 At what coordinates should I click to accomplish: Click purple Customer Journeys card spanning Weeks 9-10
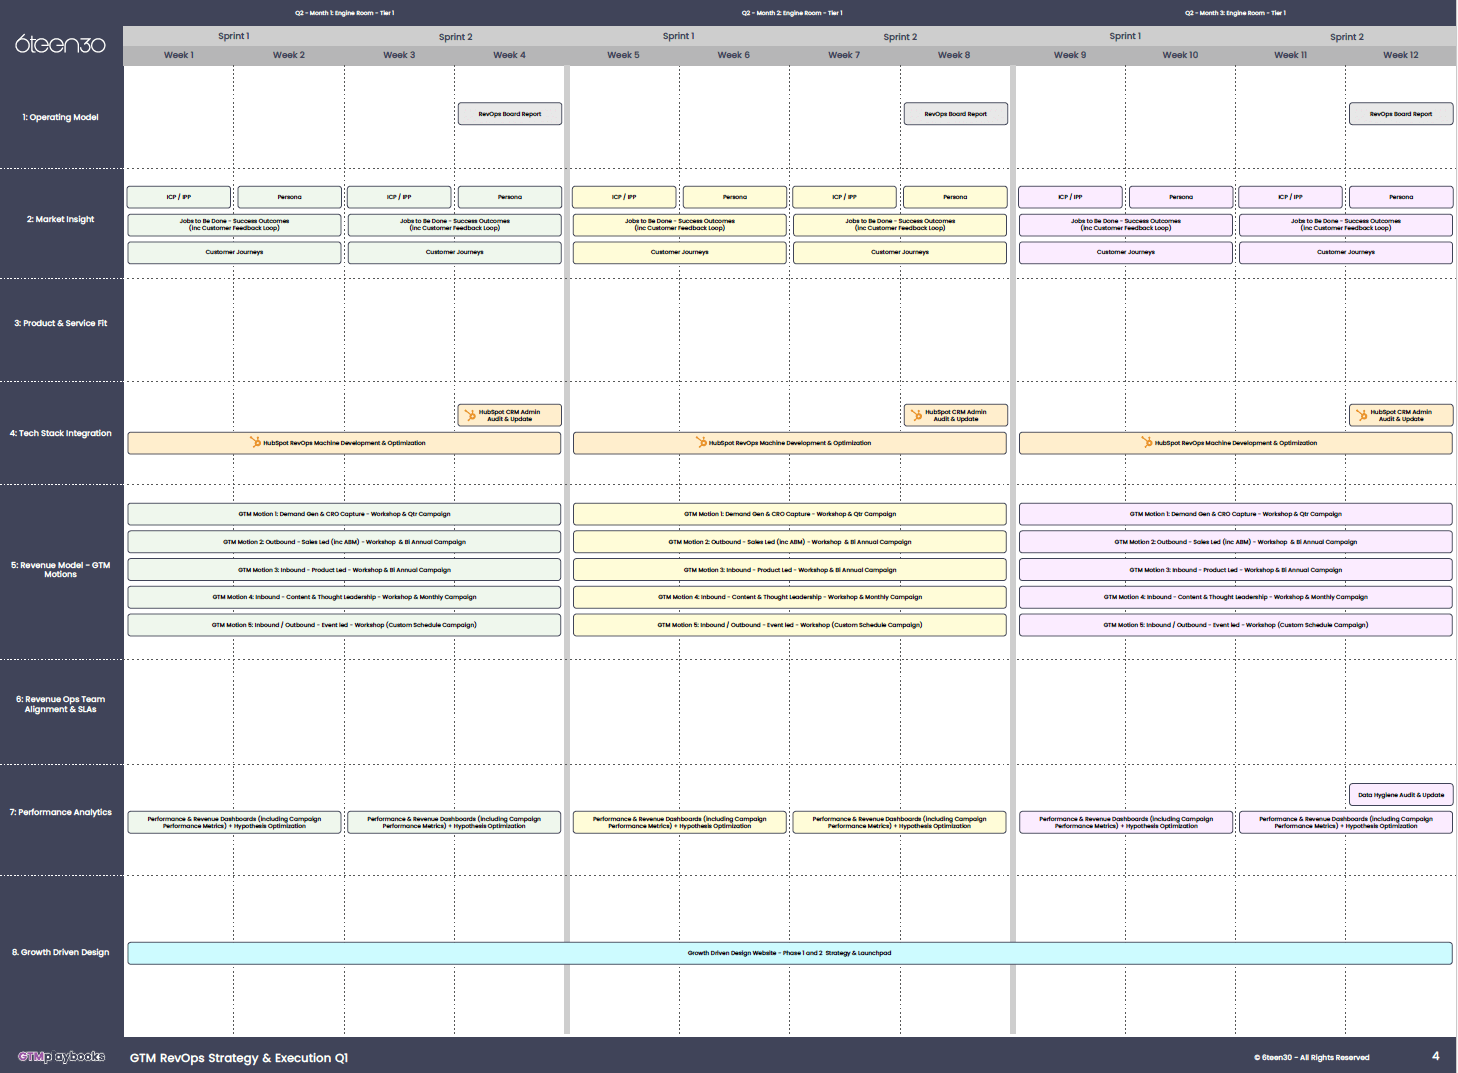1126,252
